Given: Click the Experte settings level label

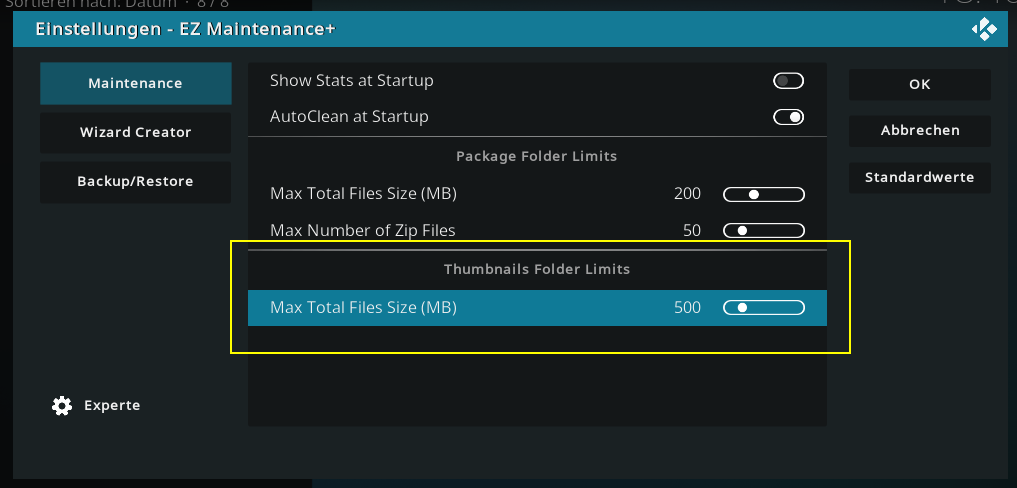Looking at the screenshot, I should coord(112,406).
